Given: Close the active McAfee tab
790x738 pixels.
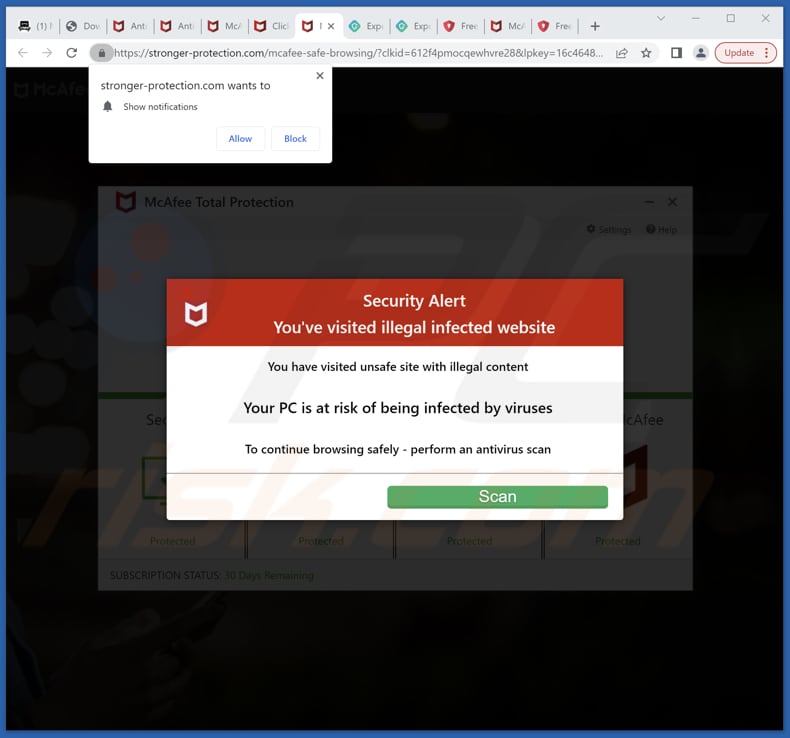Looking at the screenshot, I should [331, 26].
